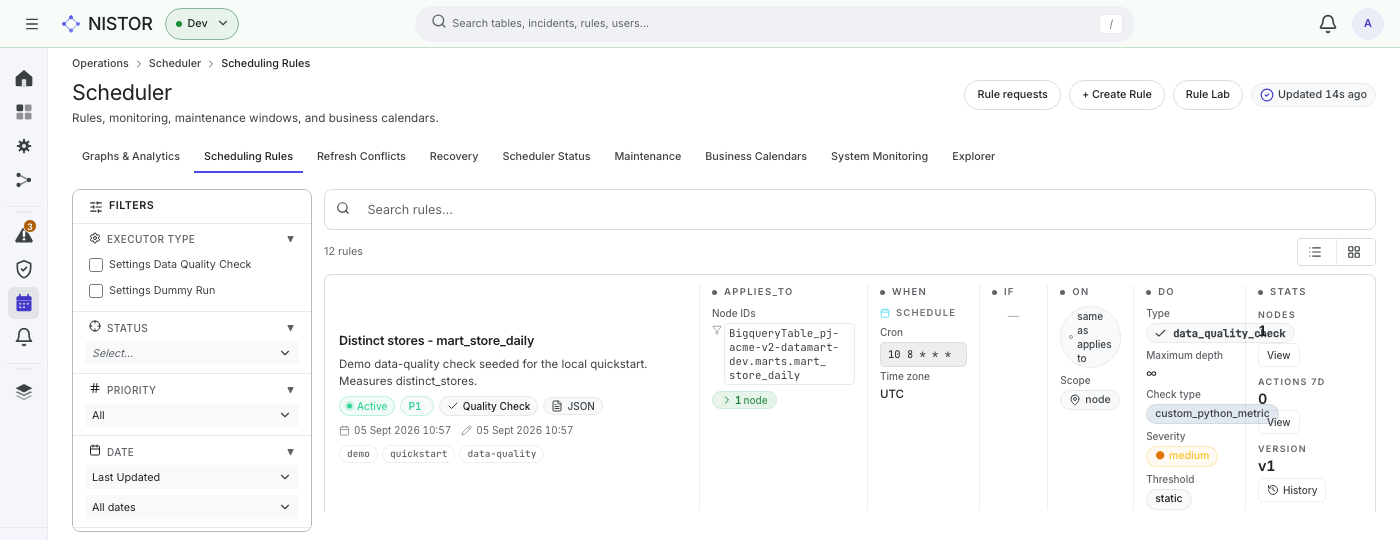Click the Rule requests button
1400x540 pixels.
pos(1012,94)
